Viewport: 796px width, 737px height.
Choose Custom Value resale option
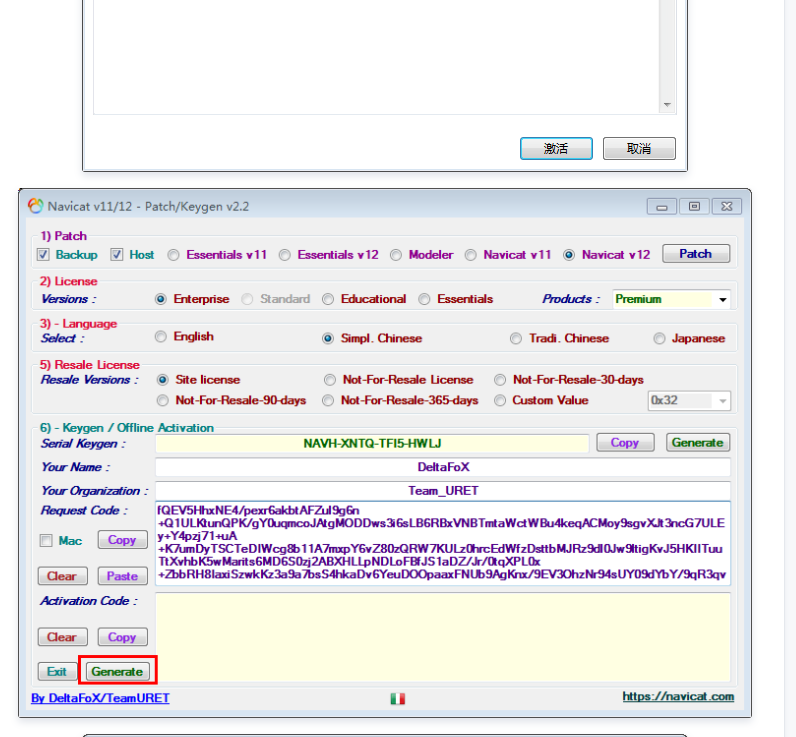point(500,400)
